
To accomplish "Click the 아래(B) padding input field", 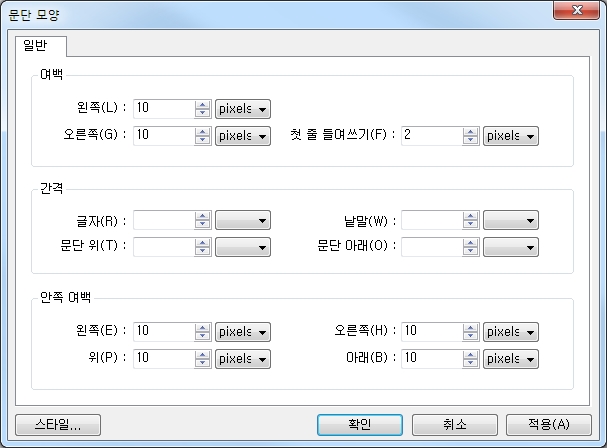I will [431, 357].
